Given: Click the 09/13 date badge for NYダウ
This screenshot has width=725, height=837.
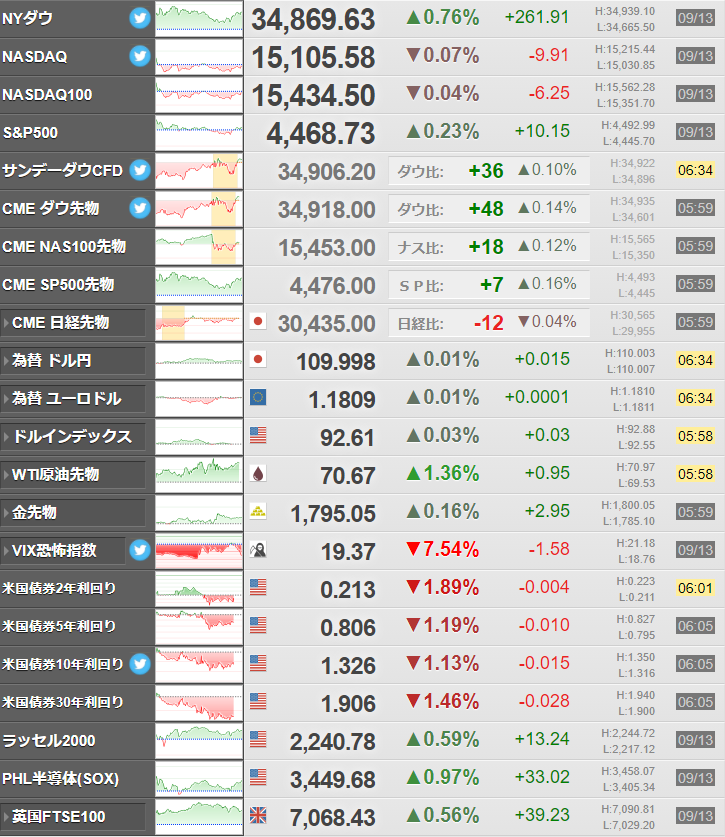Looking at the screenshot, I should pyautogui.click(x=695, y=18).
